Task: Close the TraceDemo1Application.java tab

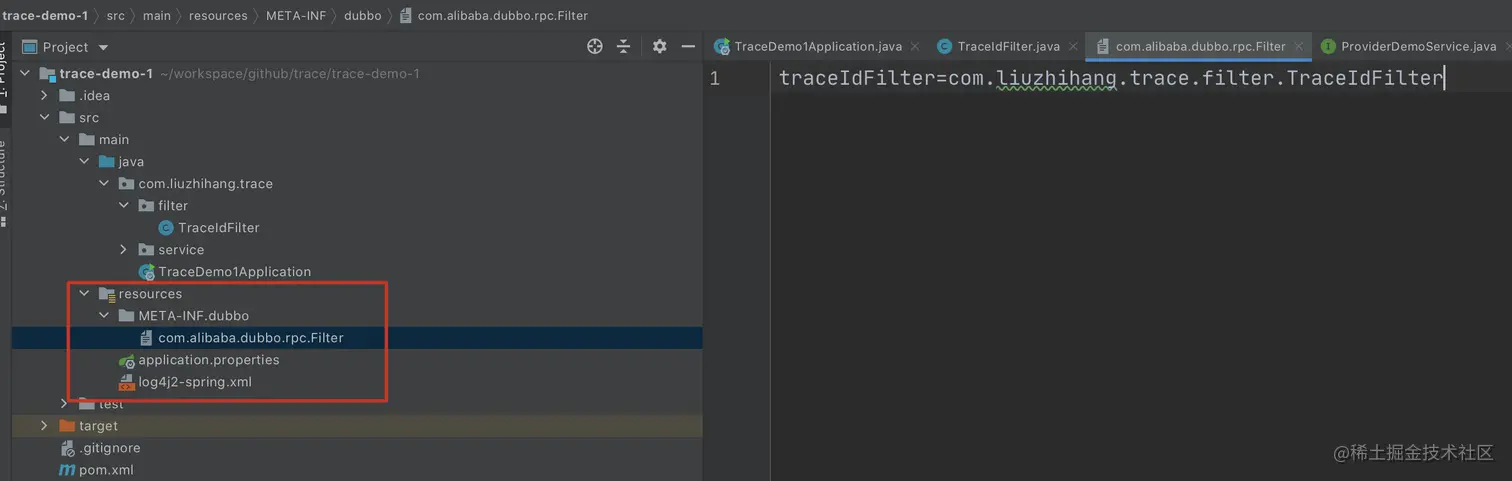Action: [x=915, y=47]
